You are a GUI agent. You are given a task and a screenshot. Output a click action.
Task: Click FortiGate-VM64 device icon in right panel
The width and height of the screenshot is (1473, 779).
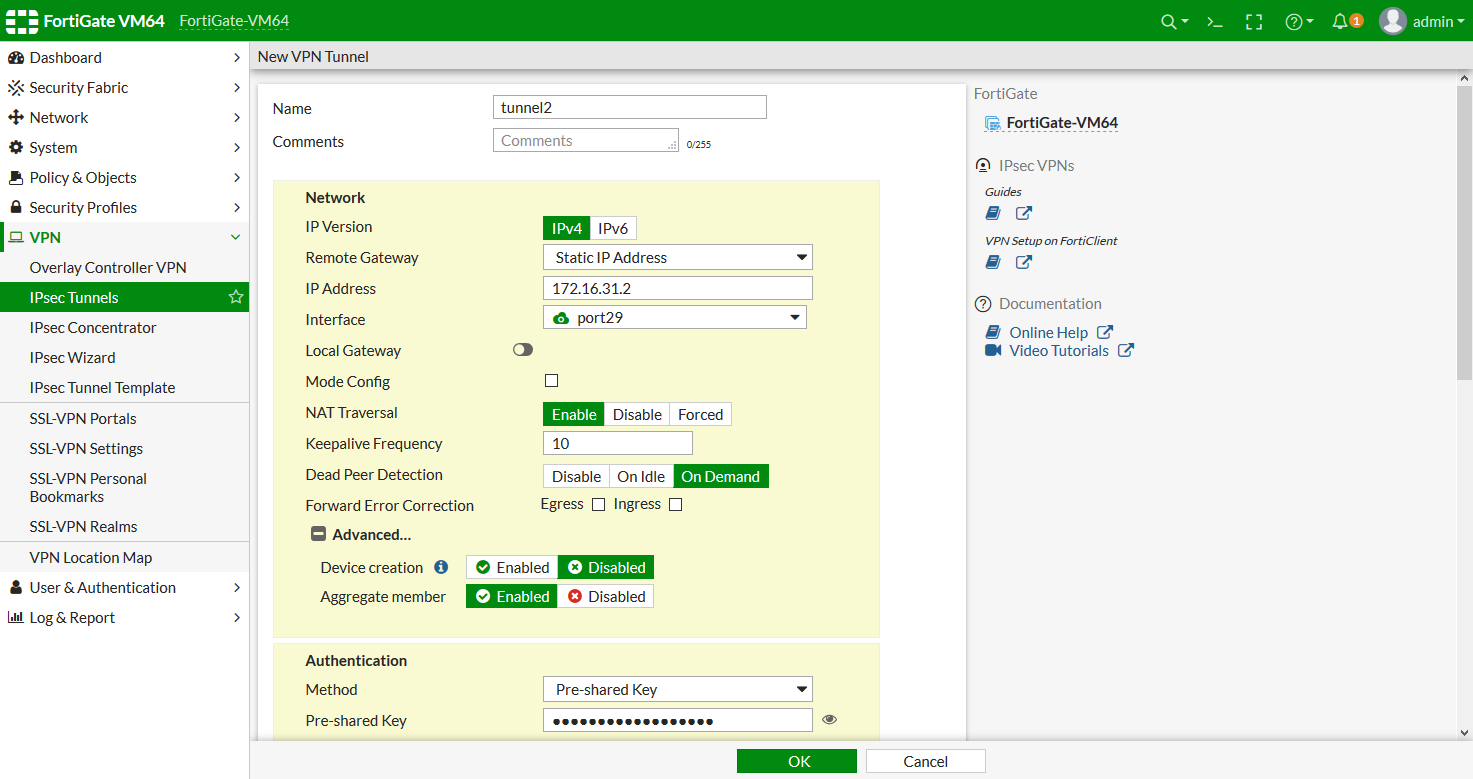tap(993, 123)
